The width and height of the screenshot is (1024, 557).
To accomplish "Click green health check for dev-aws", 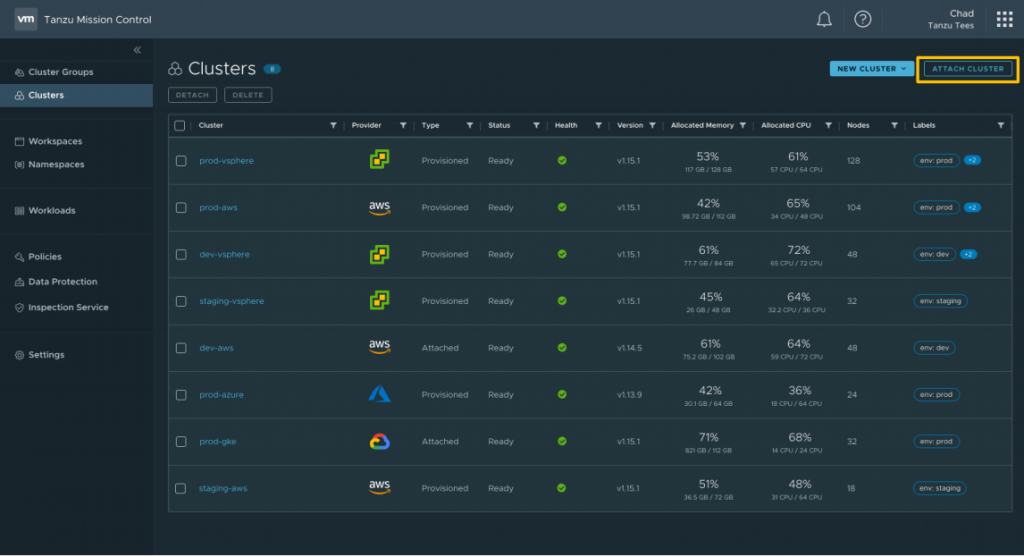I will (x=562, y=347).
